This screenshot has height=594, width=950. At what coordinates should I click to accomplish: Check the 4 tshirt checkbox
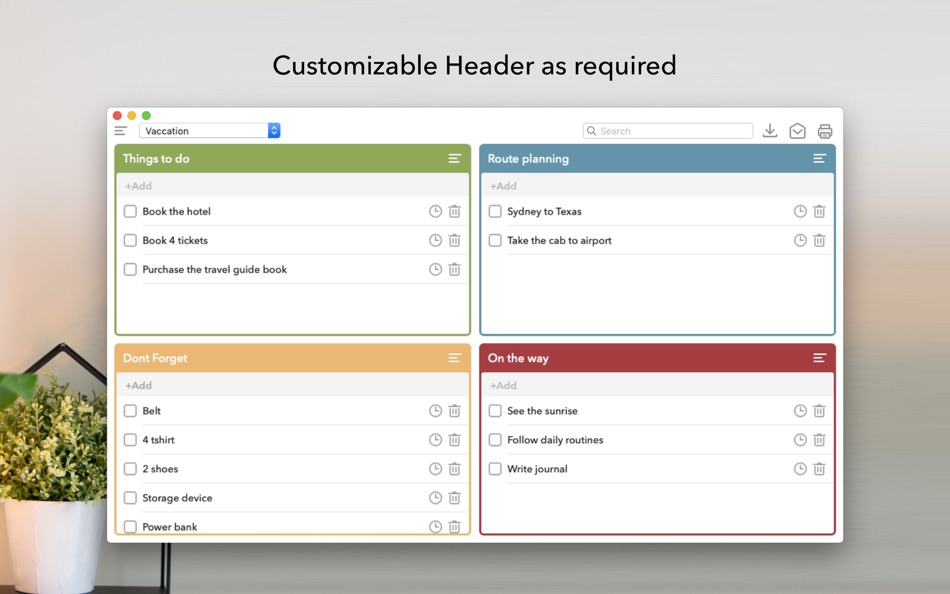130,440
